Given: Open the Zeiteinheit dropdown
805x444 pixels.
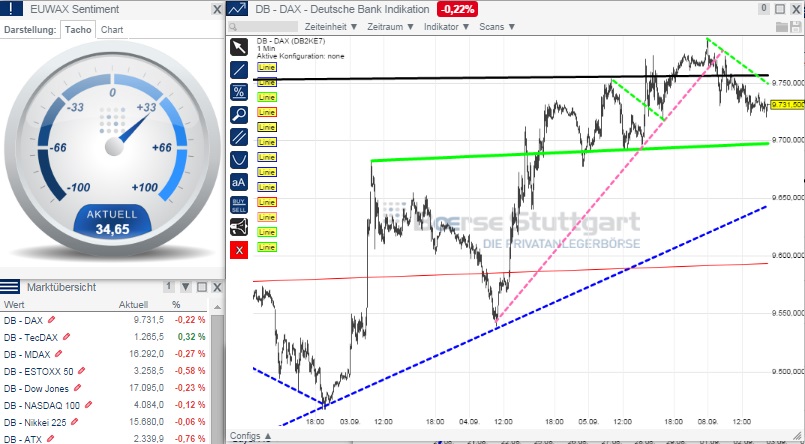Looking at the screenshot, I should pyautogui.click(x=331, y=27).
